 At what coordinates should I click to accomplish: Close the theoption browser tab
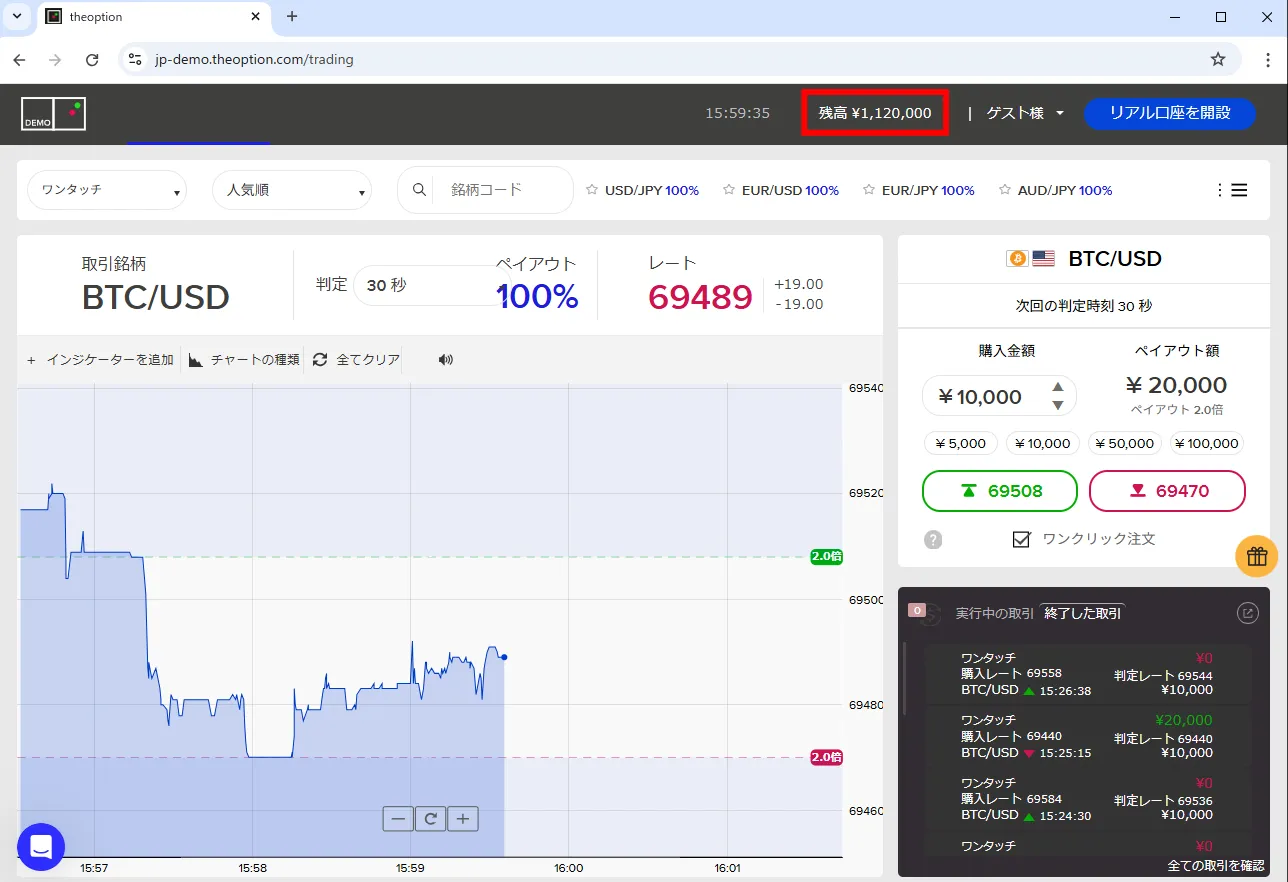click(x=256, y=17)
